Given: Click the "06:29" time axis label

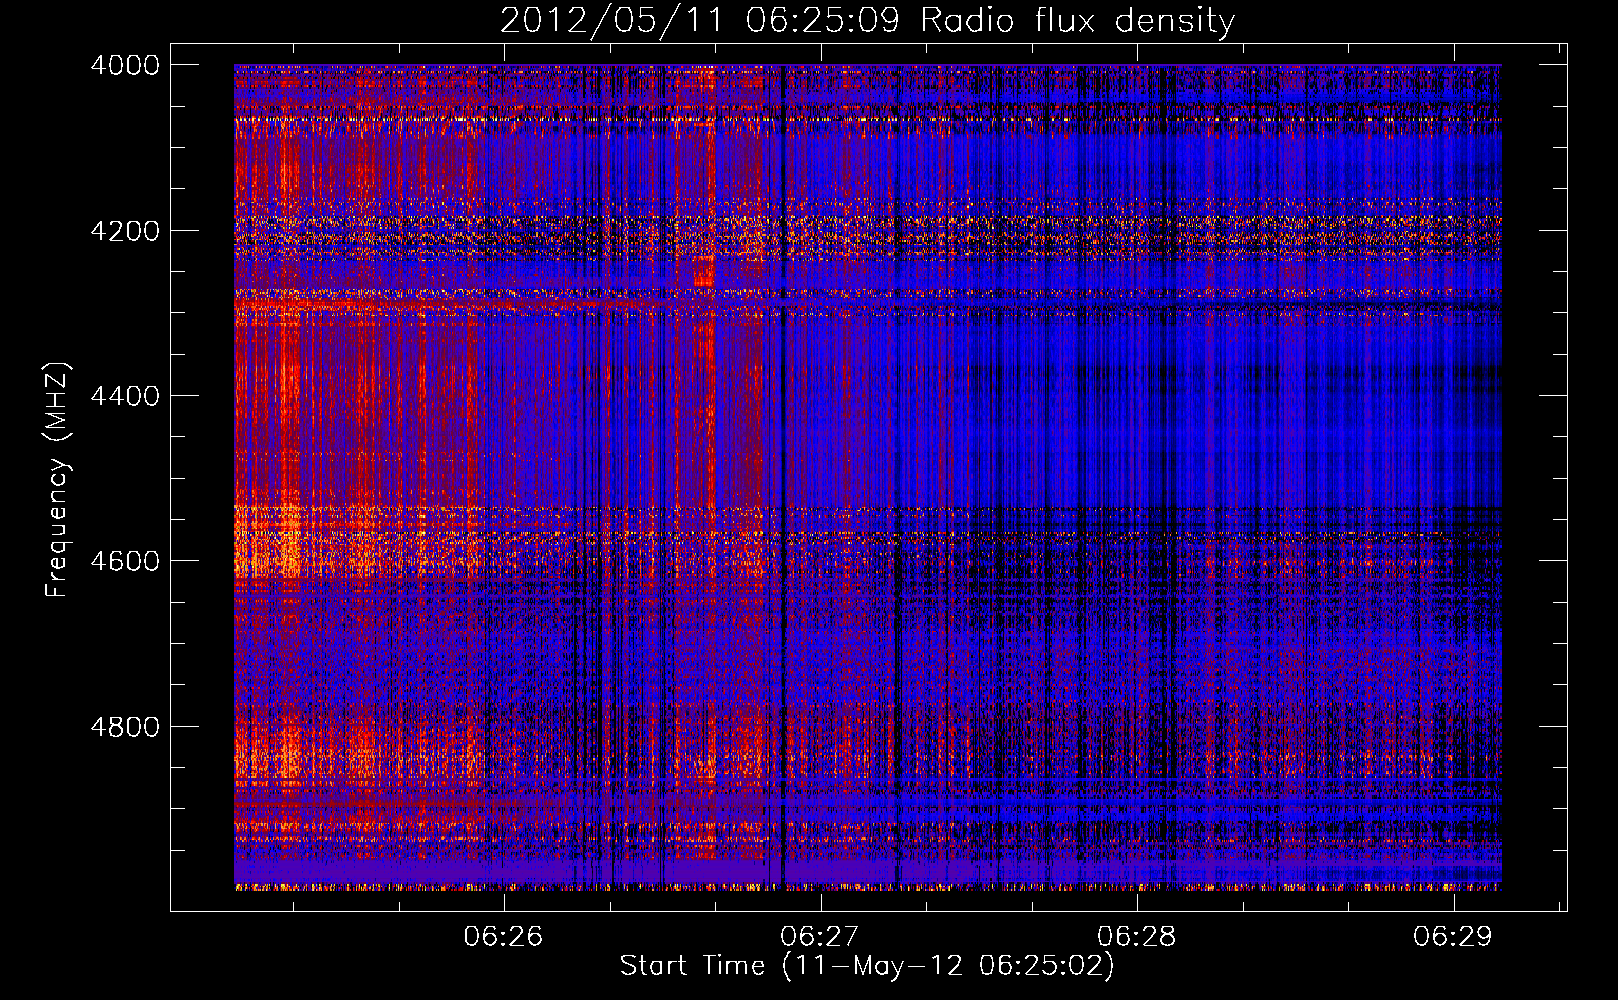Looking at the screenshot, I should tap(1452, 936).
